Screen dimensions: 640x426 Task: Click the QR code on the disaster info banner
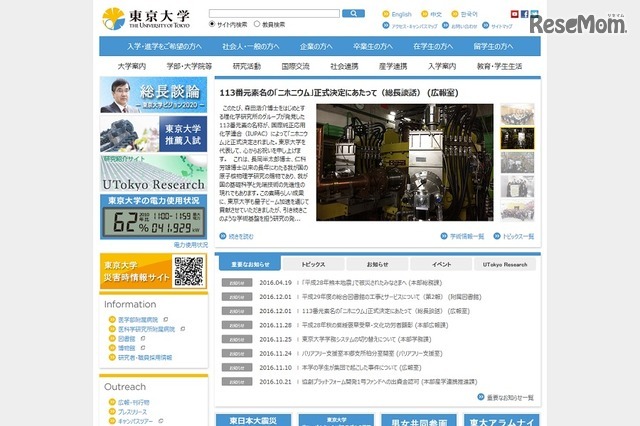click(x=189, y=271)
